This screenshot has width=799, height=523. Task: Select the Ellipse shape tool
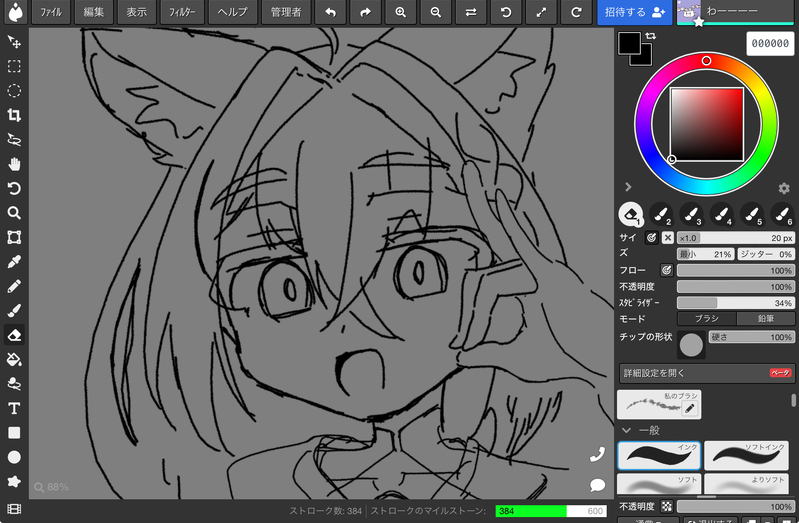click(14, 457)
